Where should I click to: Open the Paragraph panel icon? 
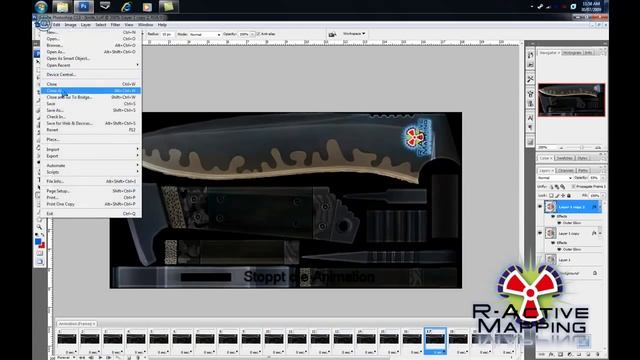coord(530,127)
